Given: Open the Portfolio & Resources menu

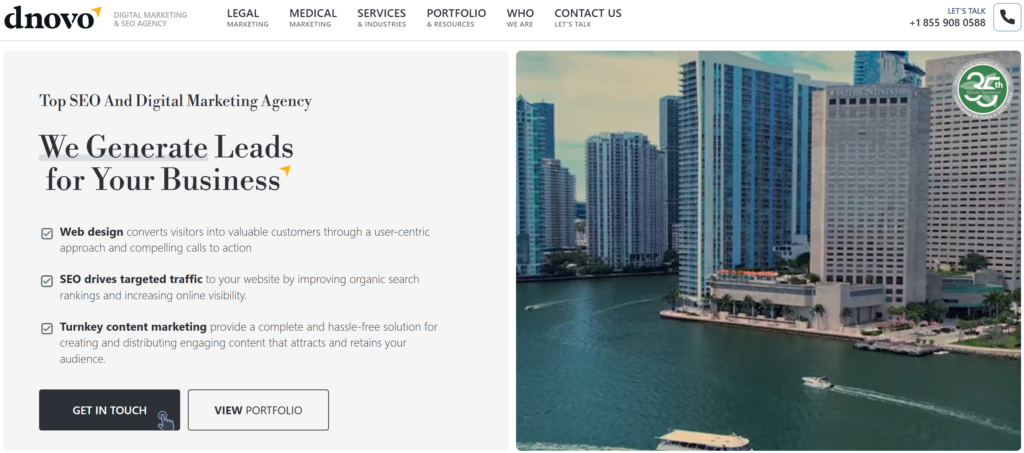Looking at the screenshot, I should click(x=456, y=18).
